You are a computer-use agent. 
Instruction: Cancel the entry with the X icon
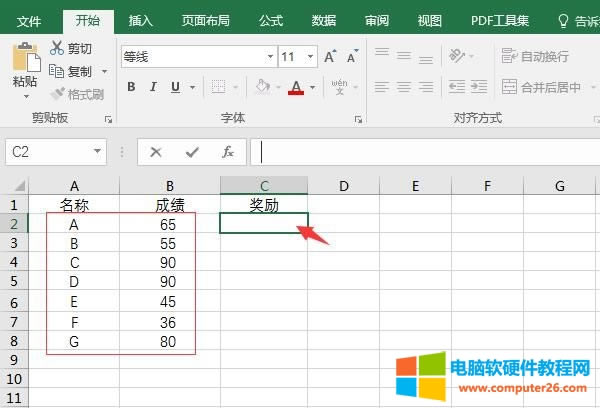click(156, 152)
